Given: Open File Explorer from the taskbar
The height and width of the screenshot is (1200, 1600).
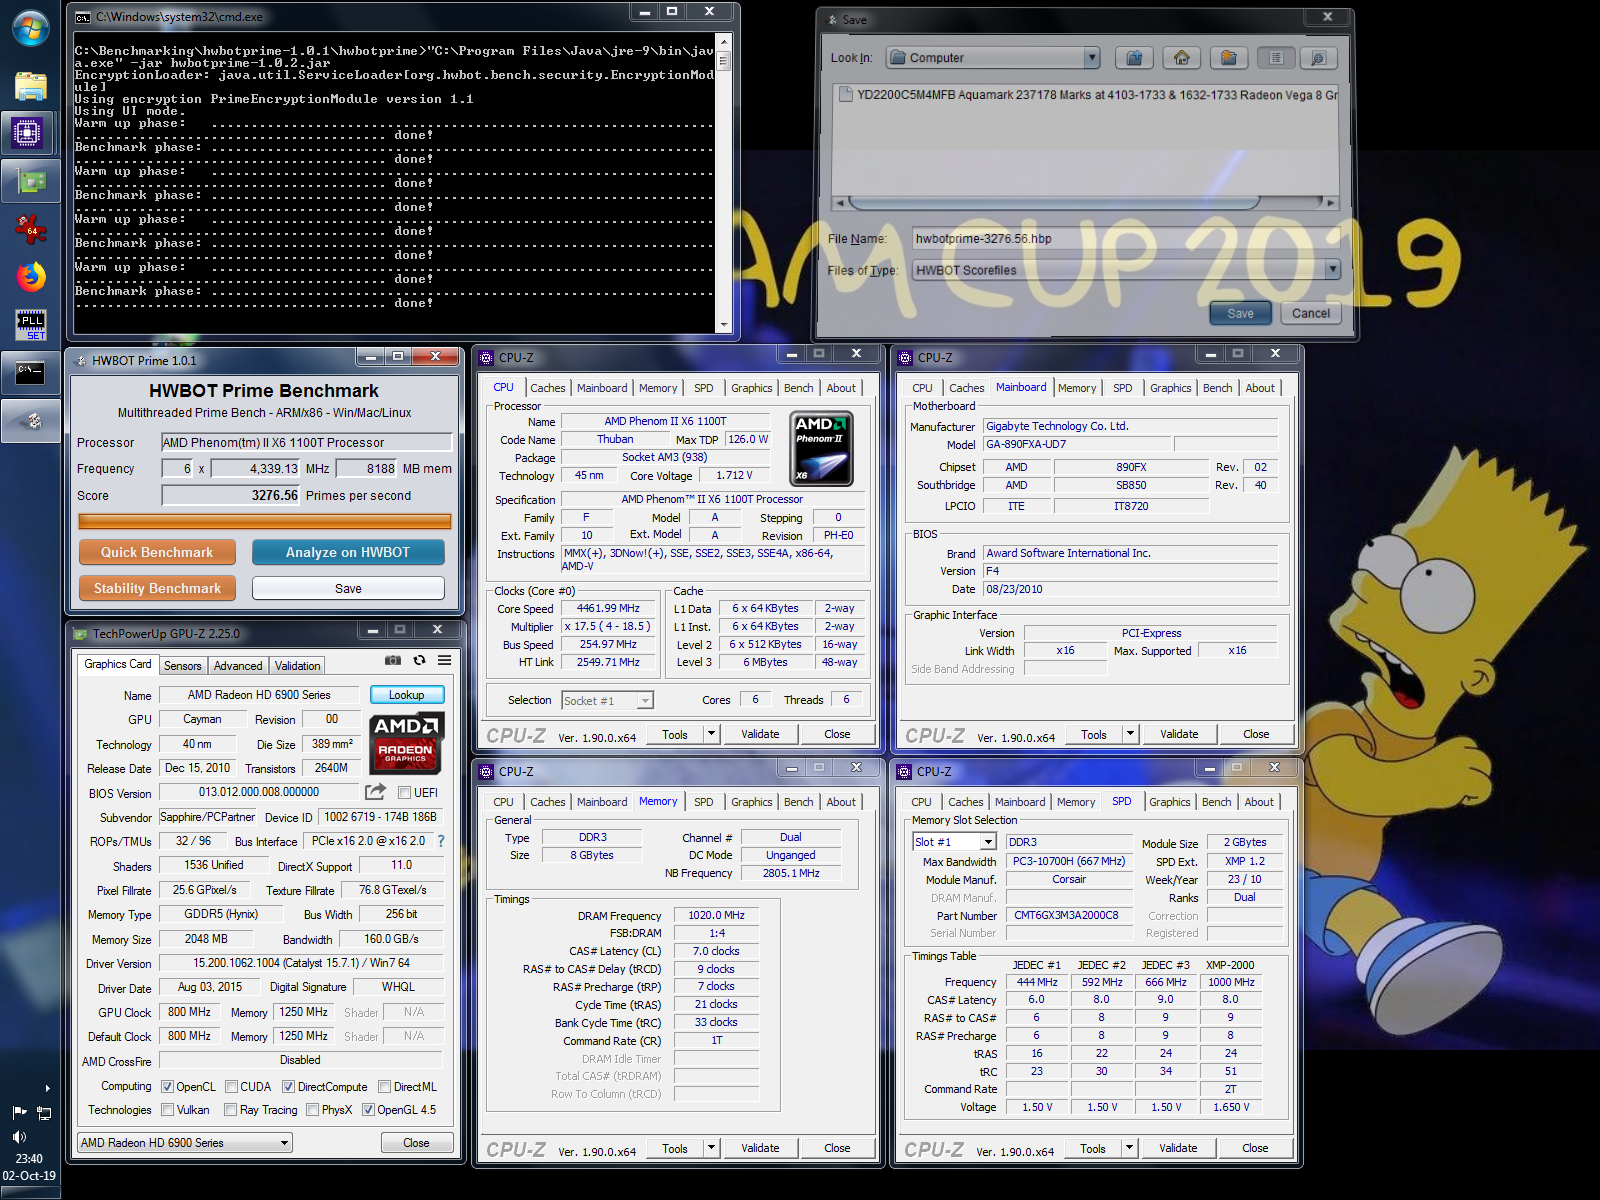Looking at the screenshot, I should point(30,86).
